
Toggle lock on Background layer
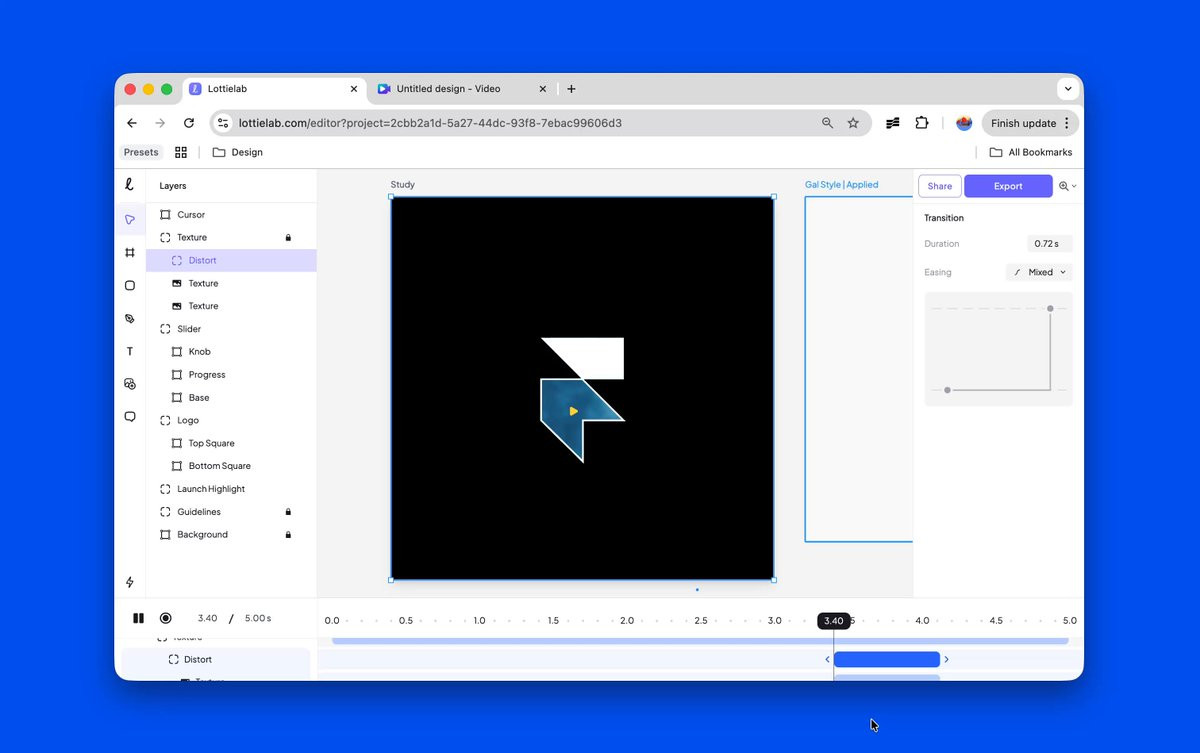click(288, 535)
